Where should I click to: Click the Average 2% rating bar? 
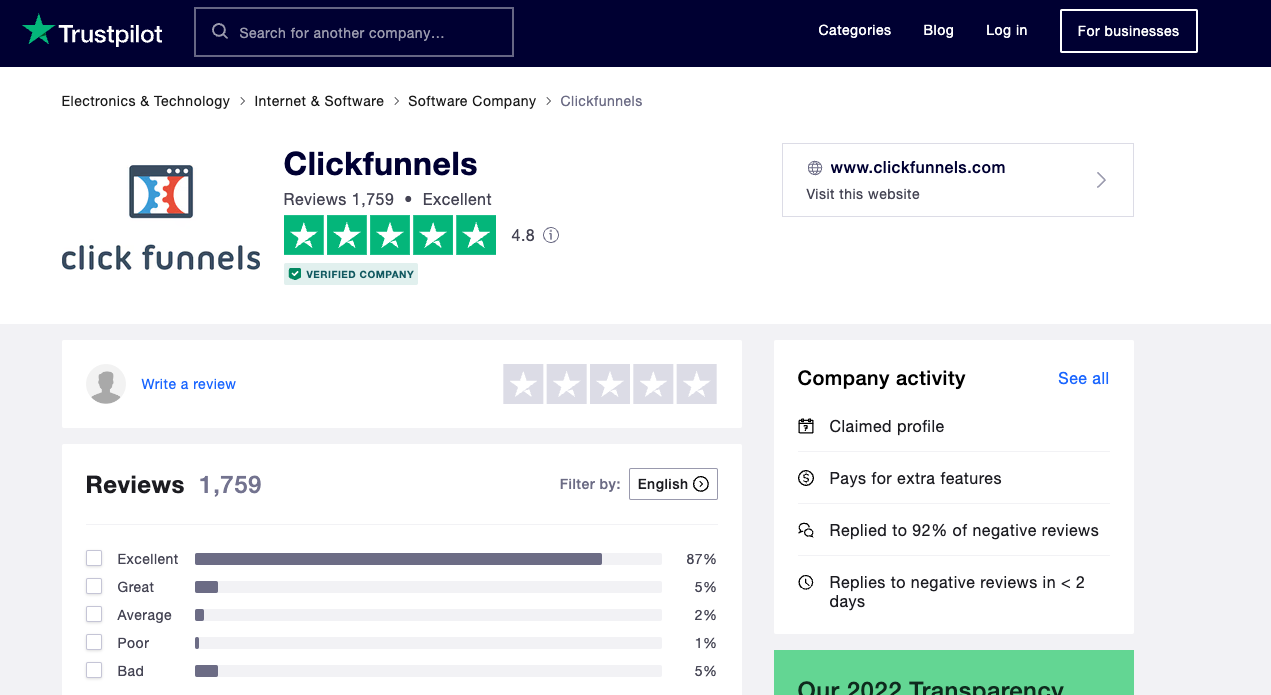428,615
